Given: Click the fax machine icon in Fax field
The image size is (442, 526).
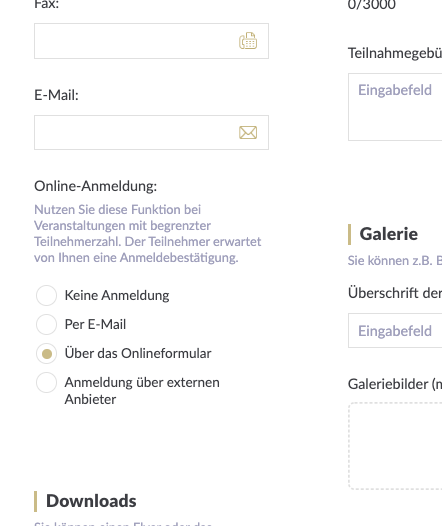Looking at the screenshot, I should (x=248, y=41).
